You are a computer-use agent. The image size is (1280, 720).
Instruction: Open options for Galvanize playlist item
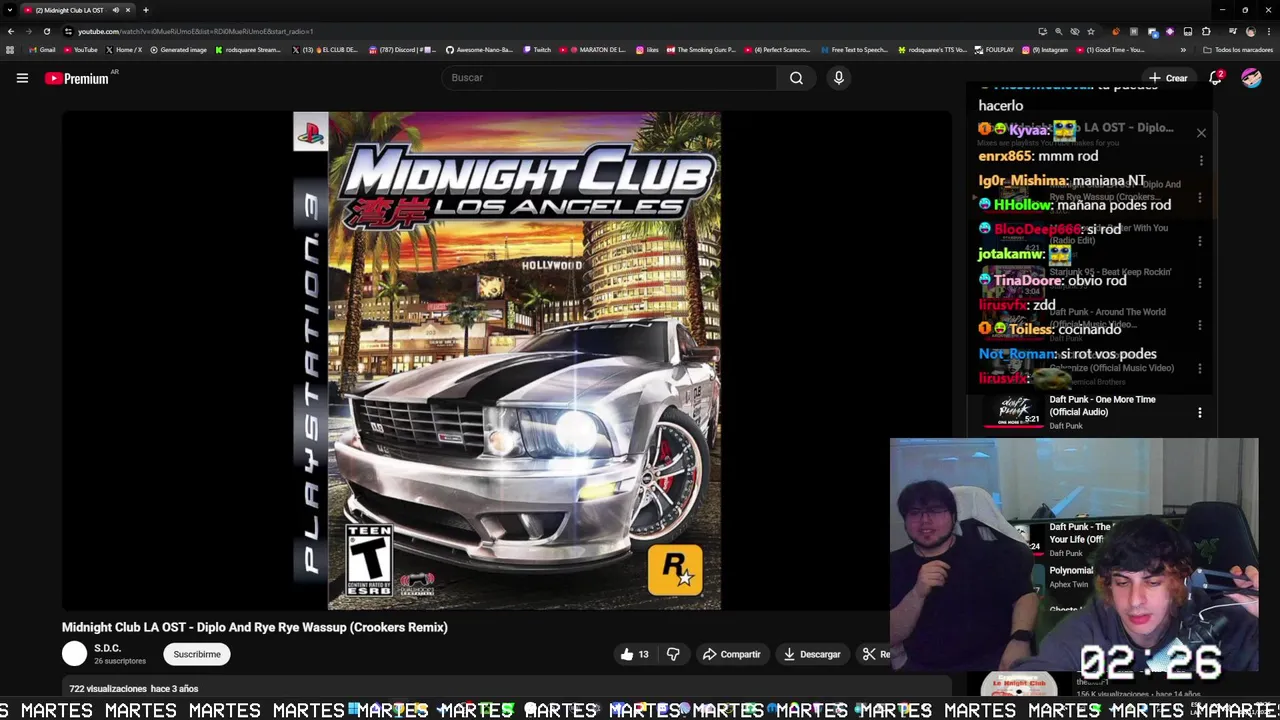[x=1200, y=368]
